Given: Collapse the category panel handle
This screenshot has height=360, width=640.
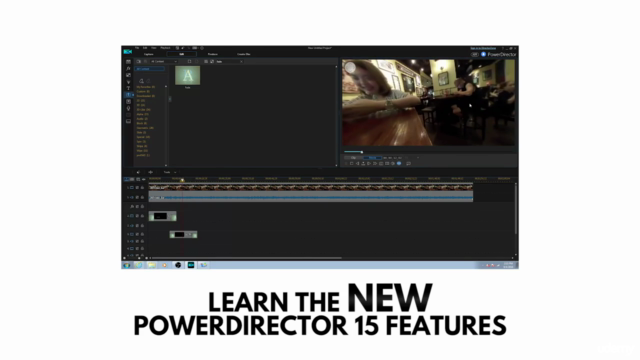Looking at the screenshot, I should coord(170,99).
